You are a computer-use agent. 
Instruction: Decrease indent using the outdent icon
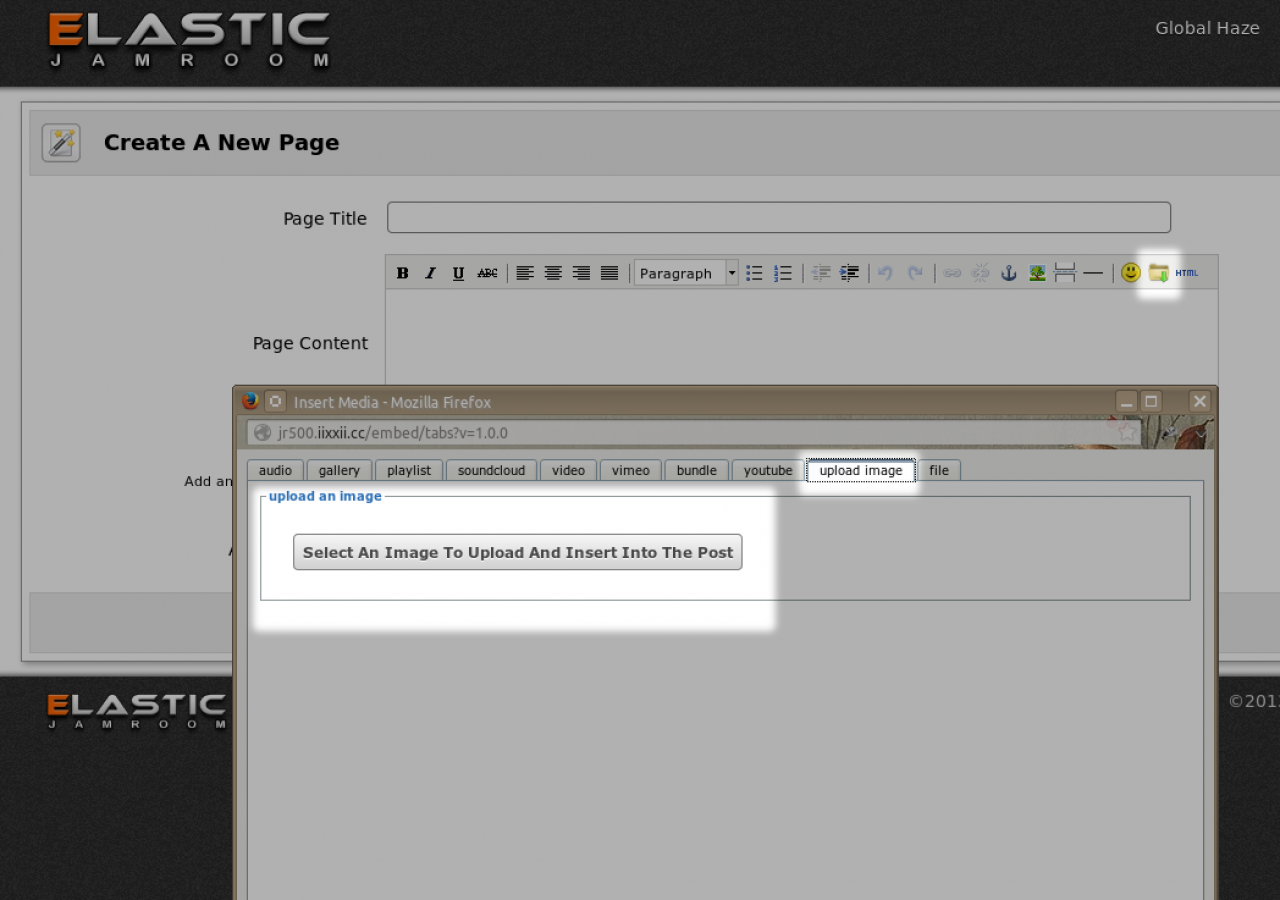[821, 273]
